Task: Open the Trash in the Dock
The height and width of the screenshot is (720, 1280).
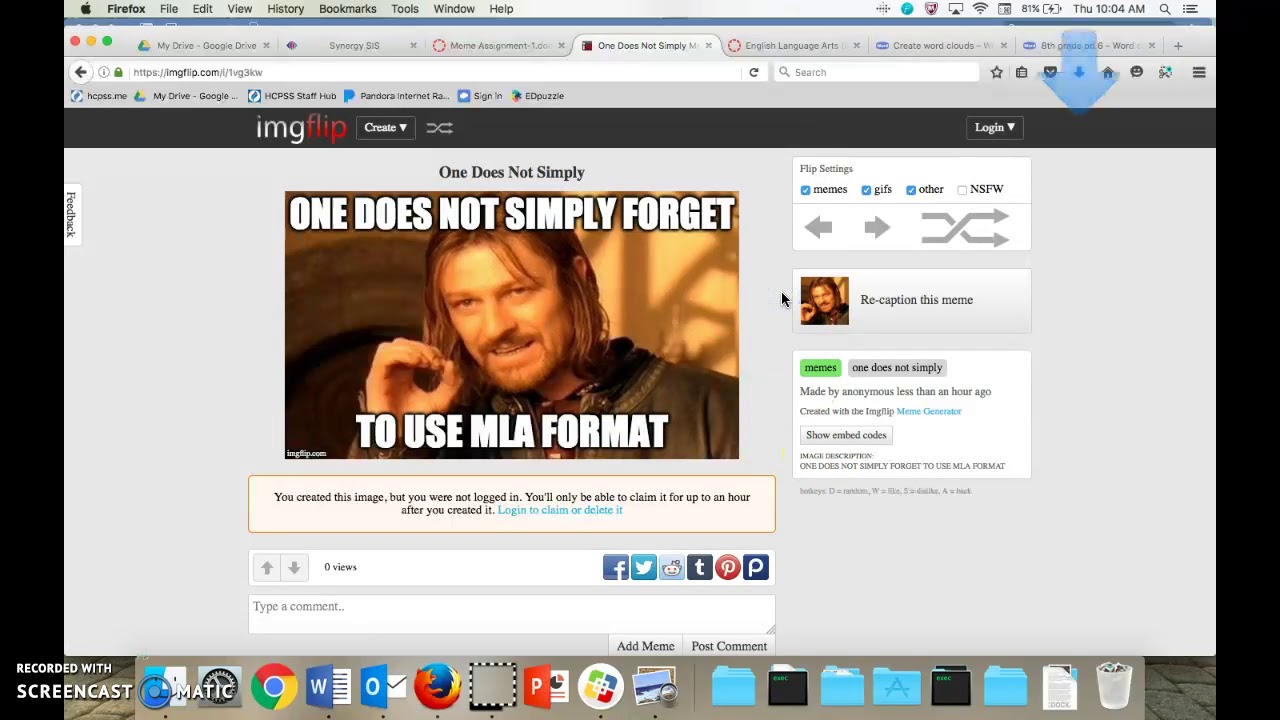Action: [x=1114, y=686]
